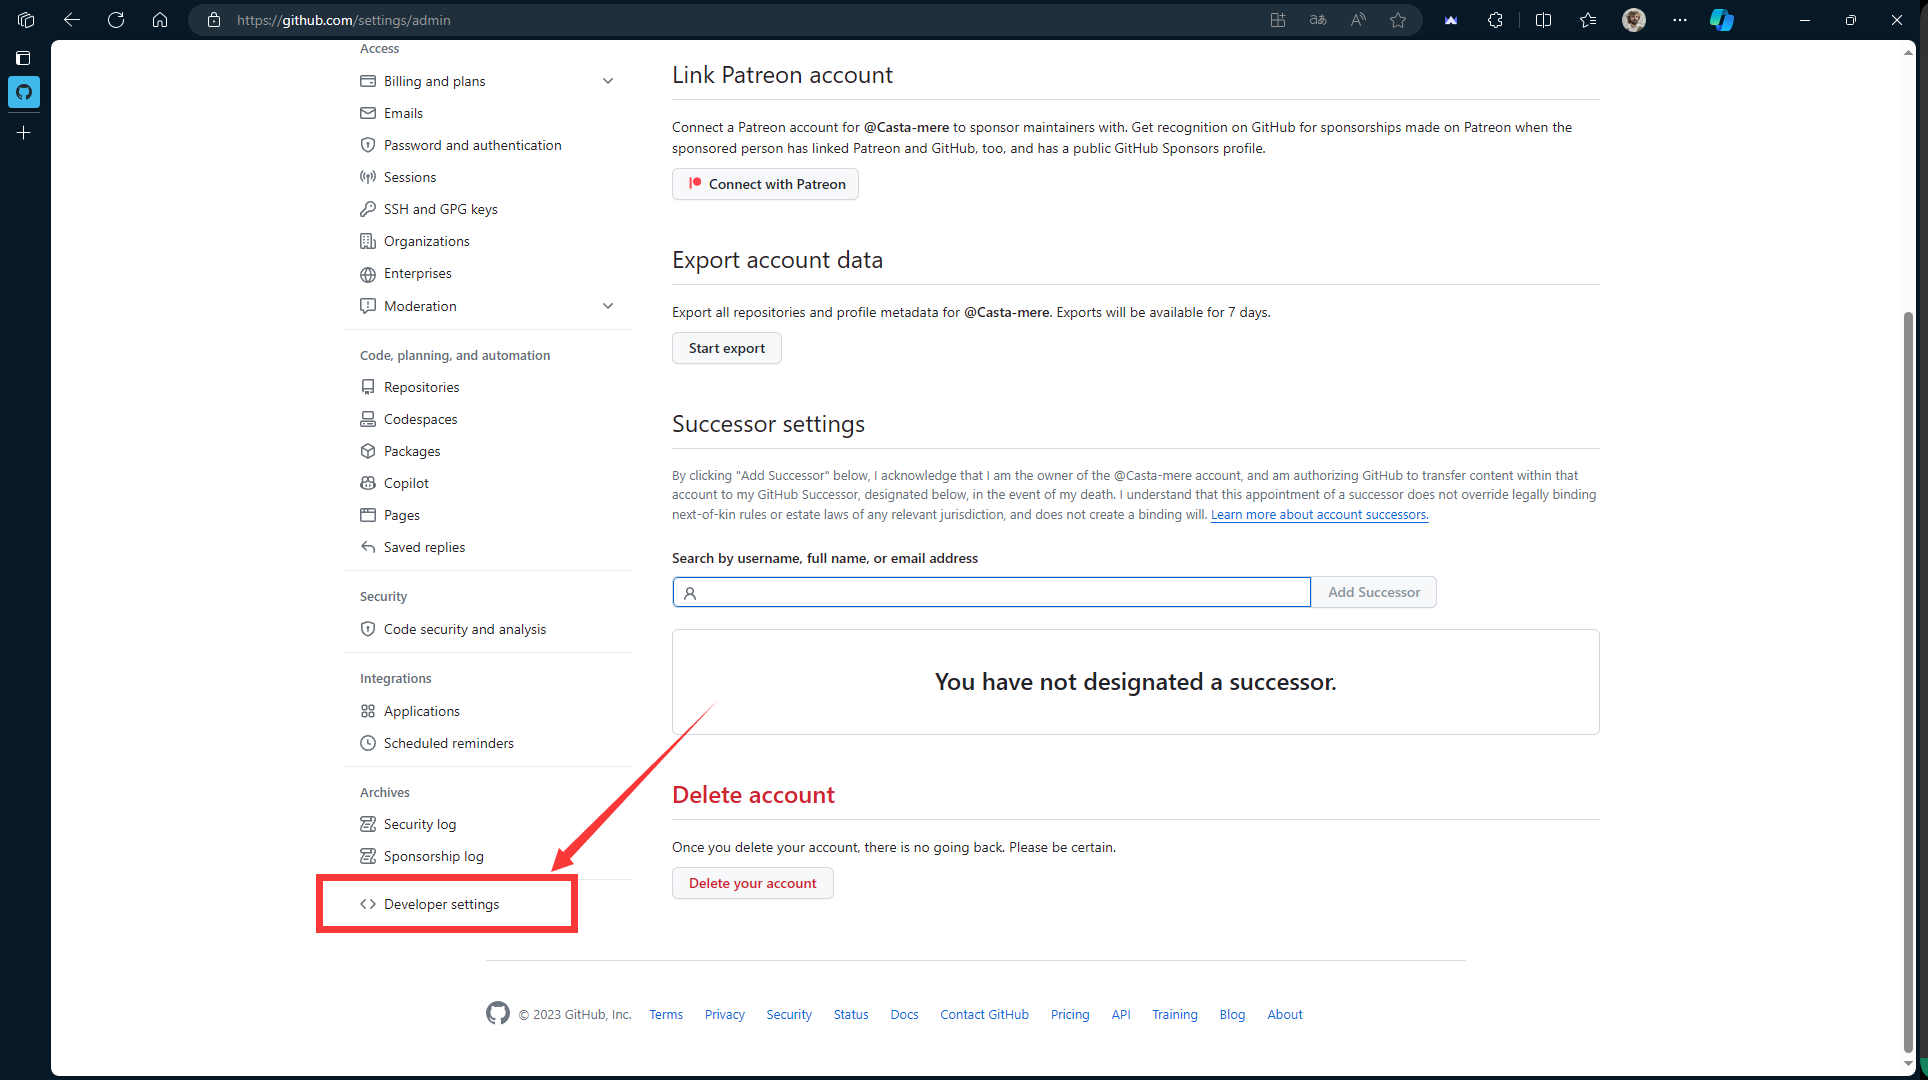Click Connect with Patreon button
Screen dimensions: 1928x1080
[765, 184]
